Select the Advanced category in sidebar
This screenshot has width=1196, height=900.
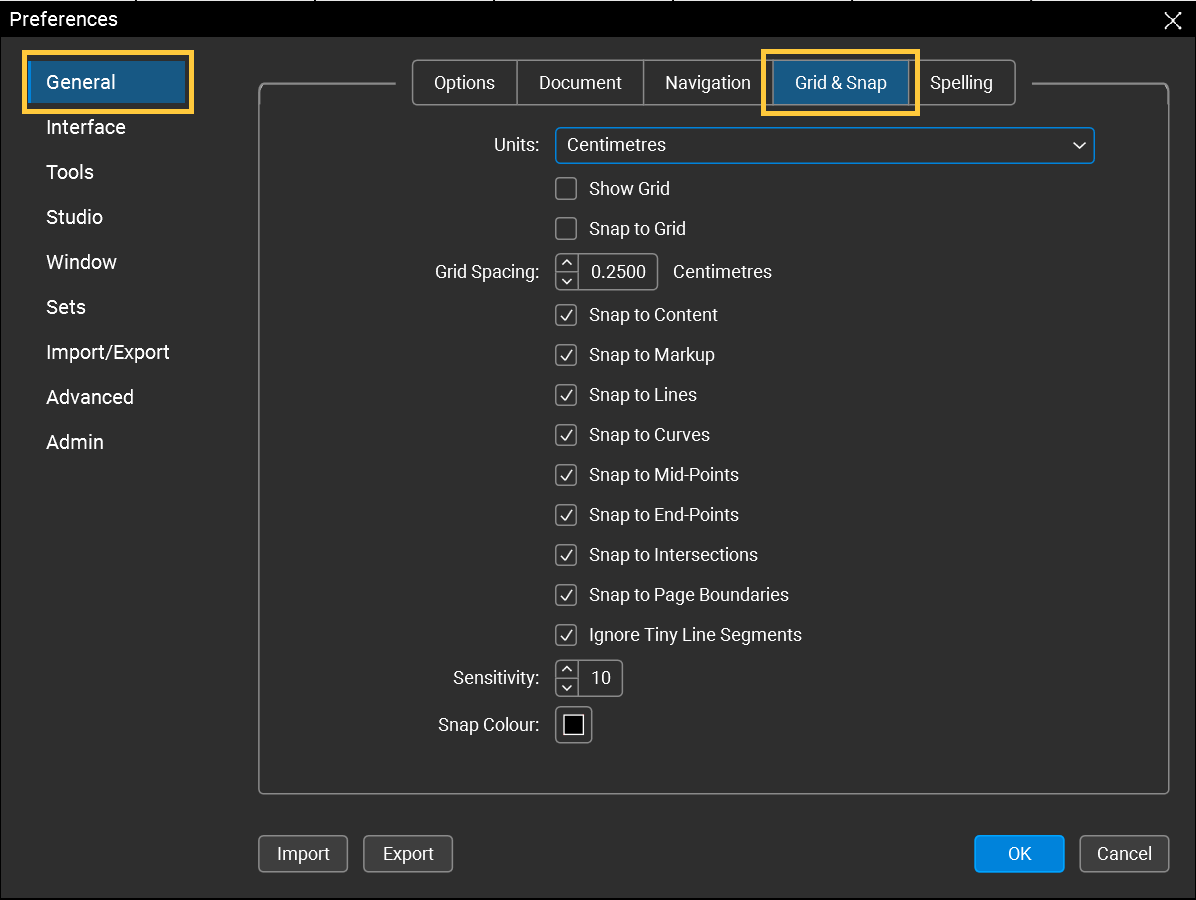click(90, 397)
